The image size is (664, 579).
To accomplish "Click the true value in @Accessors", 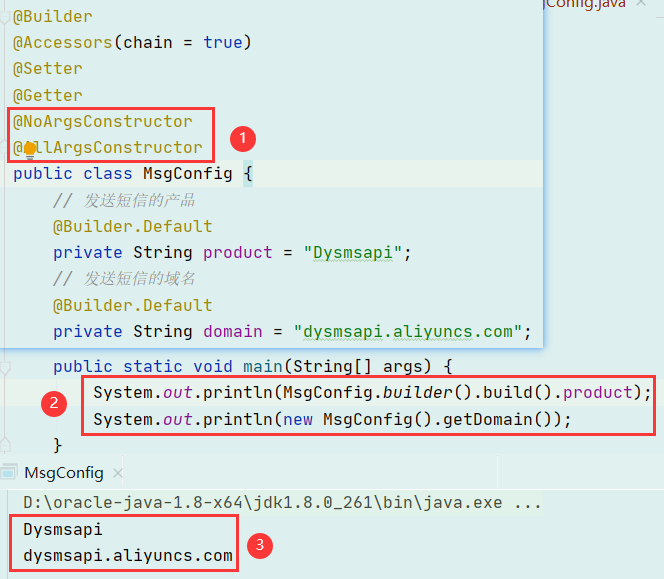I will click(x=223, y=43).
